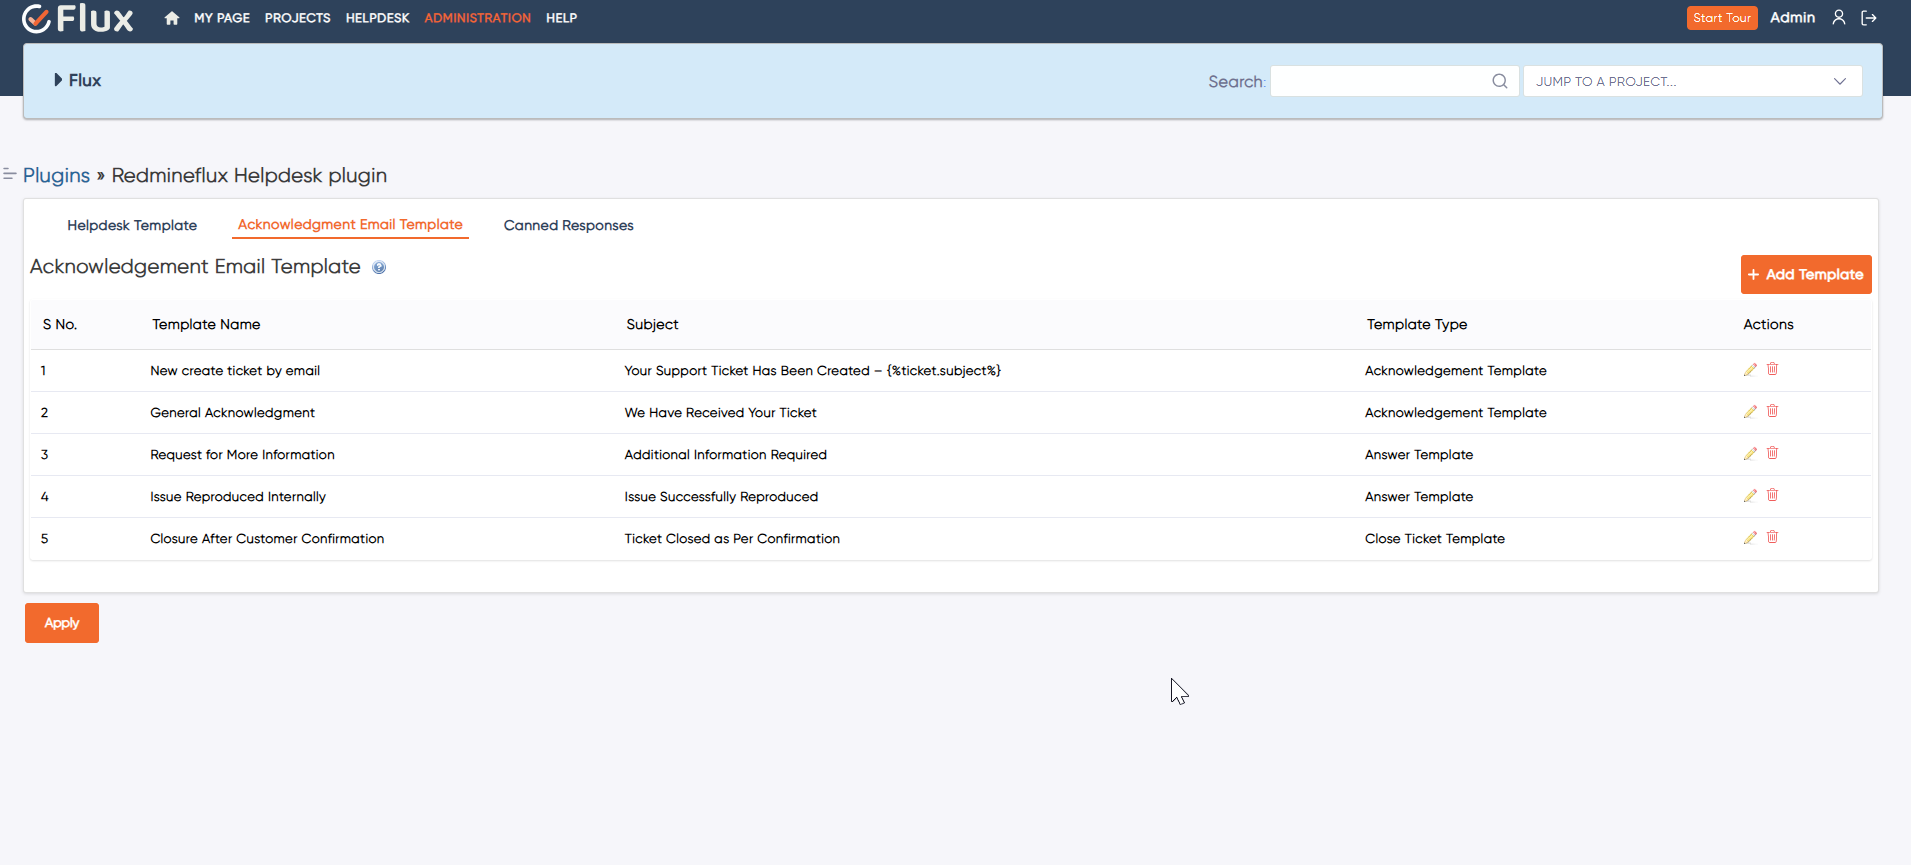Edit the General Acknowledgment template
Screen dimensions: 1911x865
pos(1750,412)
